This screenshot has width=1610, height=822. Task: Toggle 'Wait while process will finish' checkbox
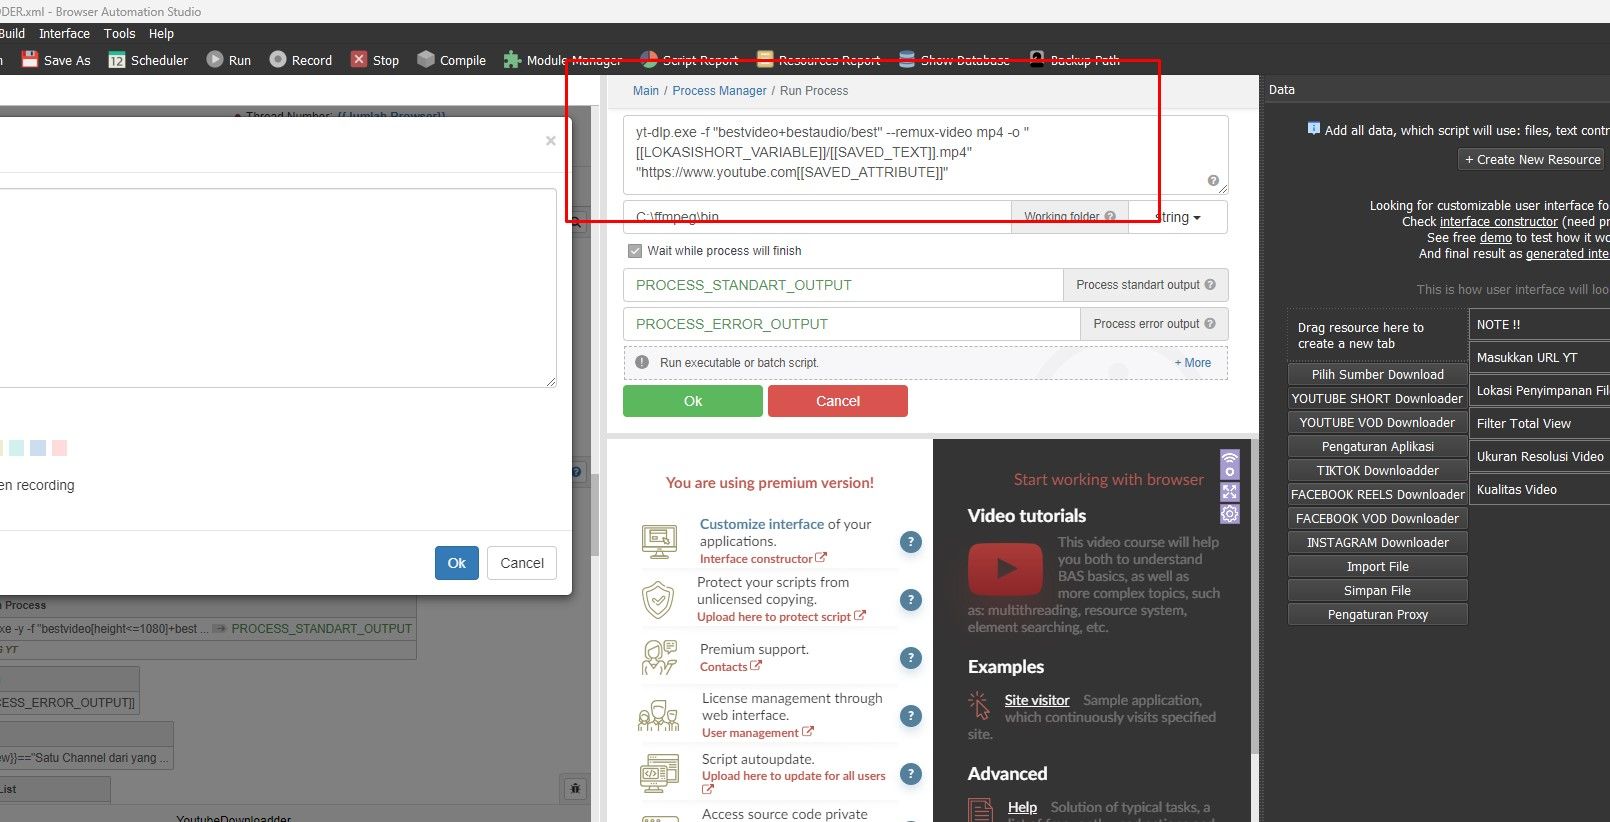click(x=635, y=251)
